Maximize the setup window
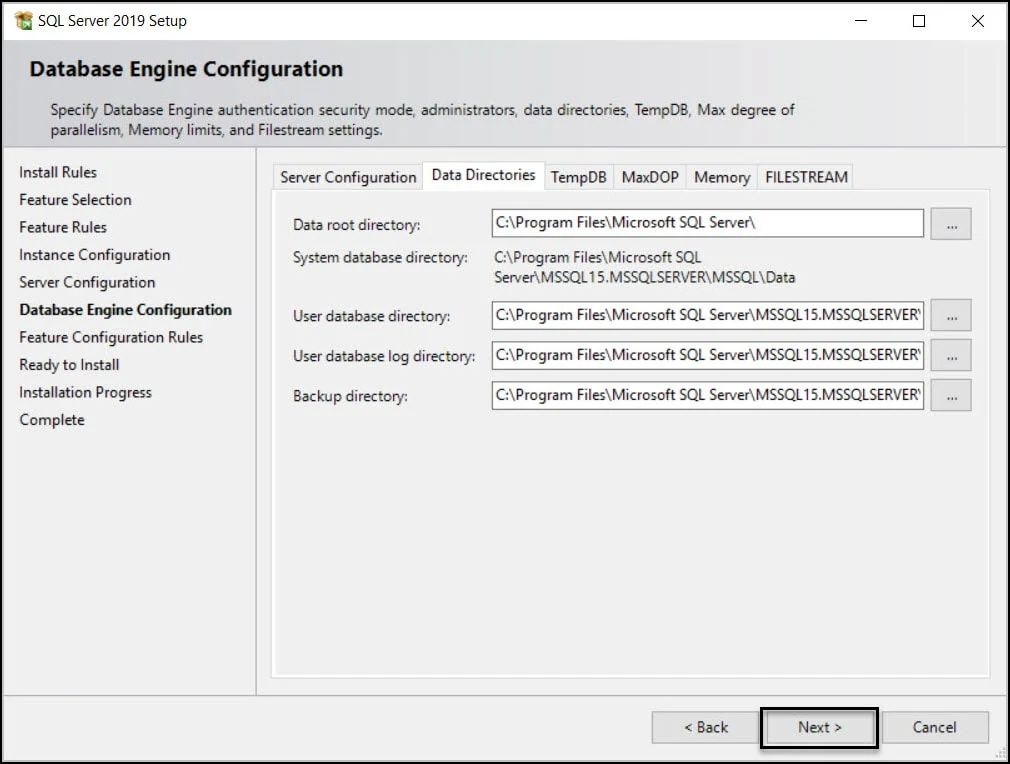The image size is (1010, 764). tap(919, 21)
